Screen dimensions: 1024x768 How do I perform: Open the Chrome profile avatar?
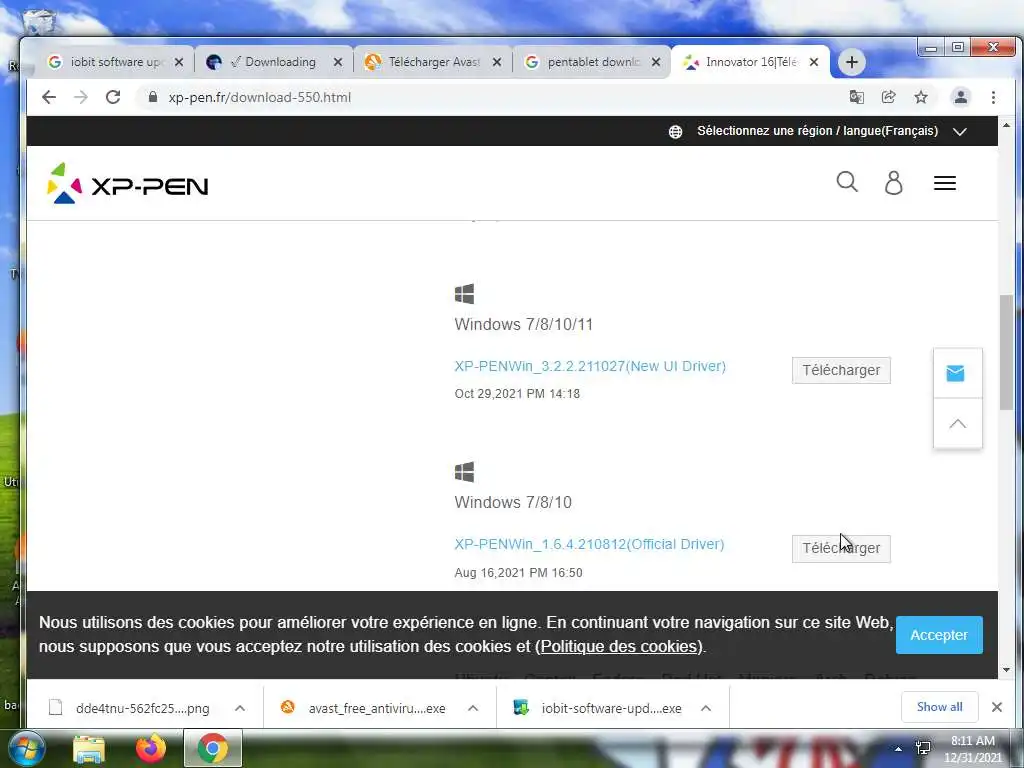tap(961, 97)
